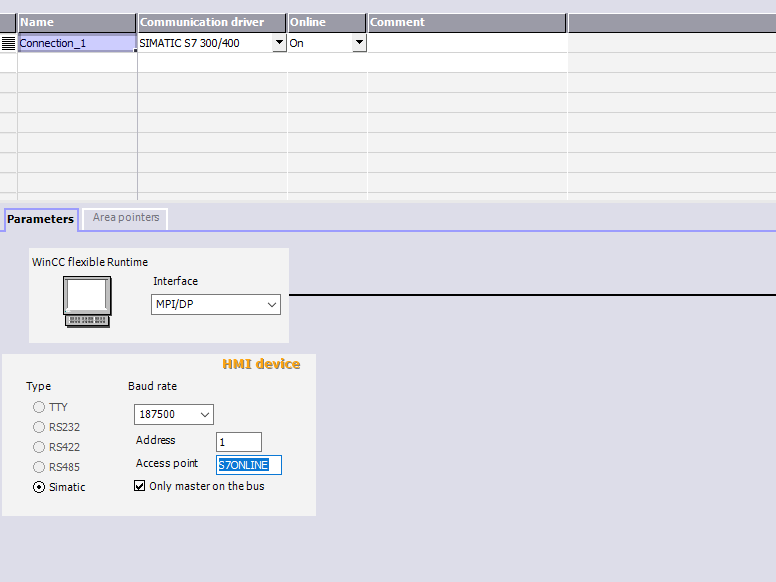Image resolution: width=776 pixels, height=582 pixels.
Task: Click the Comment cell of Connection_1
Action: point(467,43)
